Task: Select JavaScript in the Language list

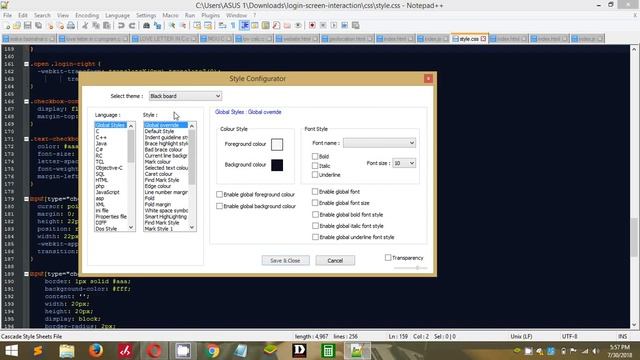Action: (108, 192)
